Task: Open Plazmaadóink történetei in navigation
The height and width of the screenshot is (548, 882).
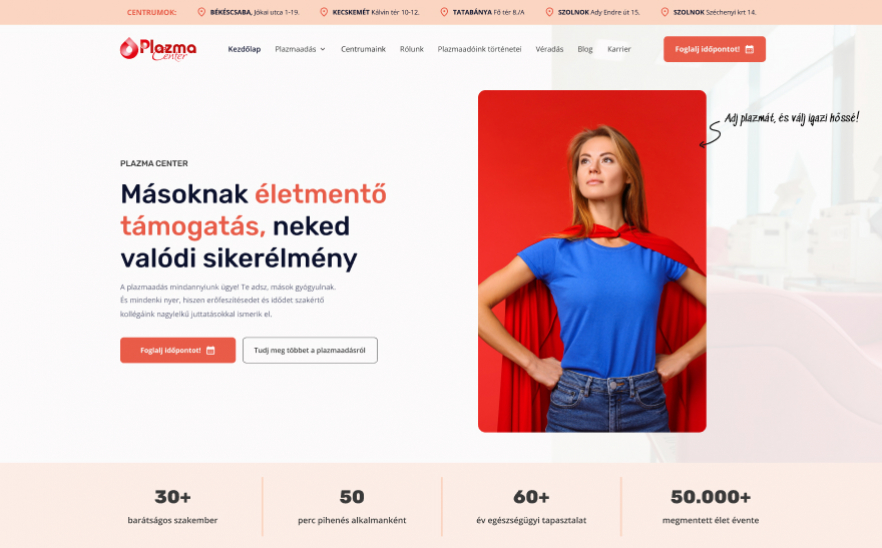Action: pyautogui.click(x=479, y=50)
